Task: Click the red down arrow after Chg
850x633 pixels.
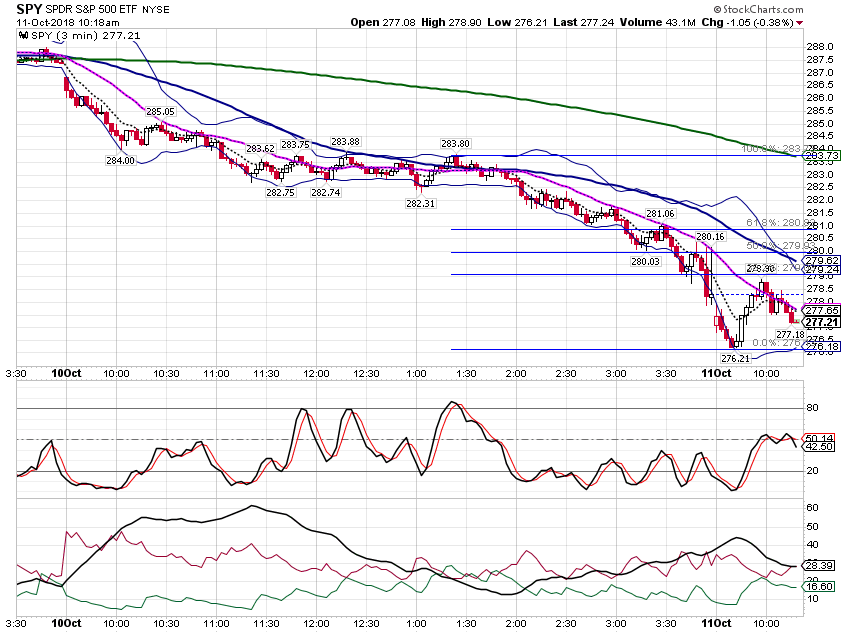Action: (800, 23)
